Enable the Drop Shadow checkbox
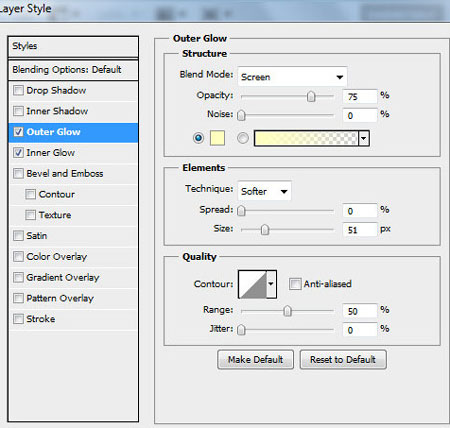The image size is (450, 428). pos(18,90)
